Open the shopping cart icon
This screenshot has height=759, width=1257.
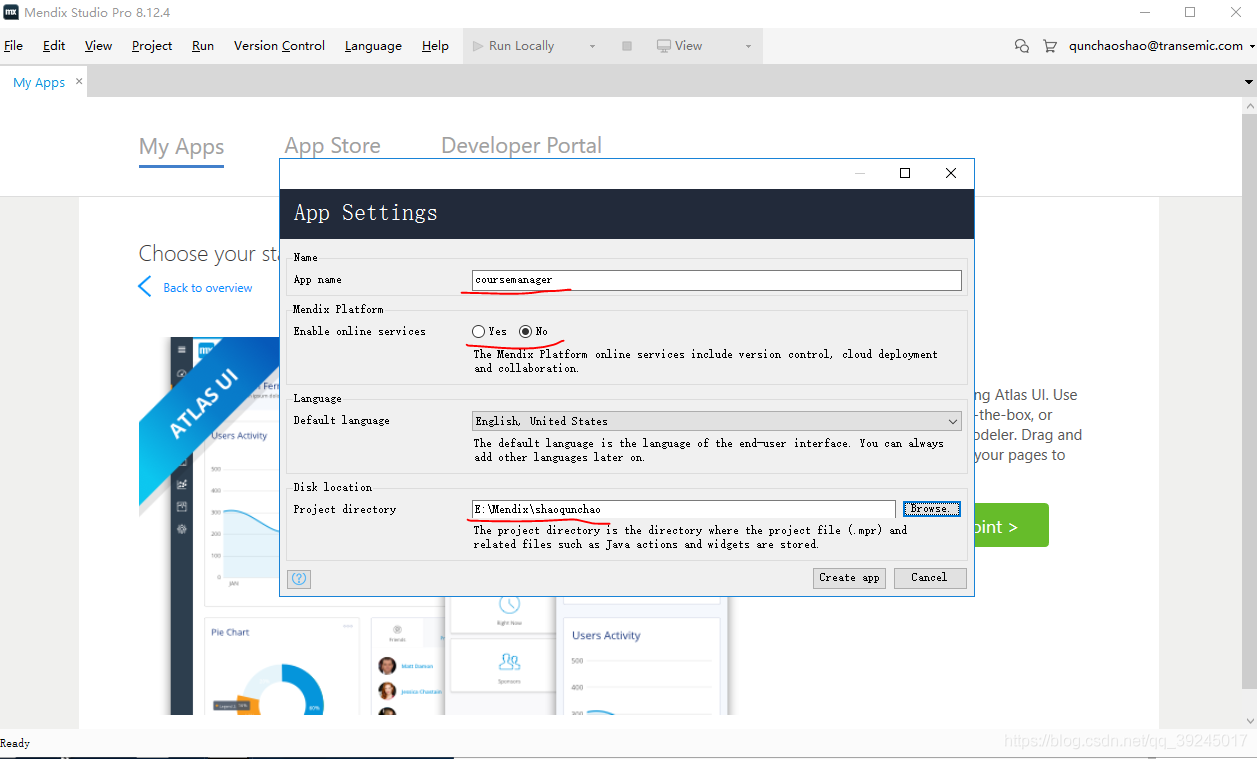pyautogui.click(x=1049, y=46)
